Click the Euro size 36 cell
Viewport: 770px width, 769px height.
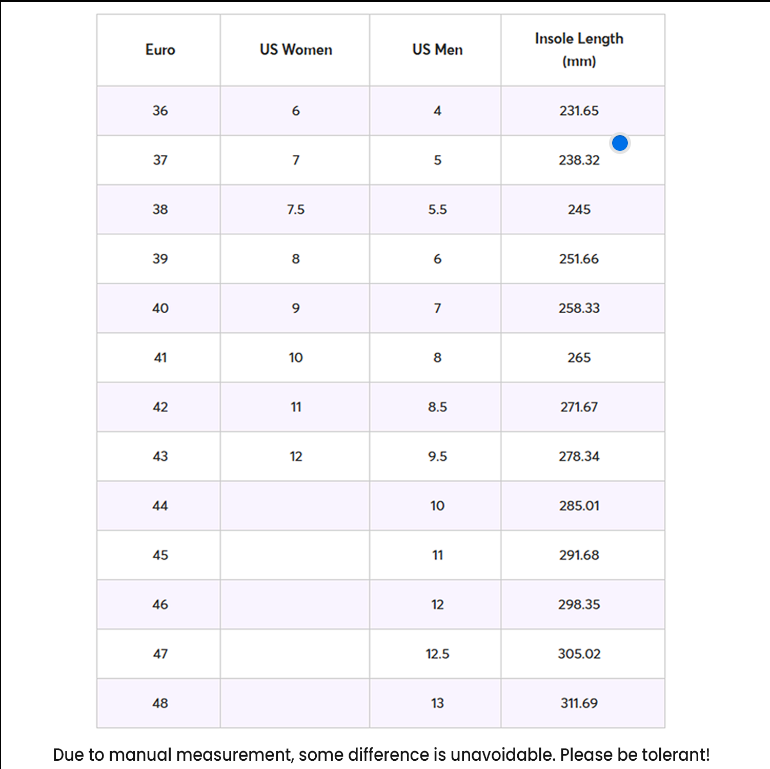point(160,111)
